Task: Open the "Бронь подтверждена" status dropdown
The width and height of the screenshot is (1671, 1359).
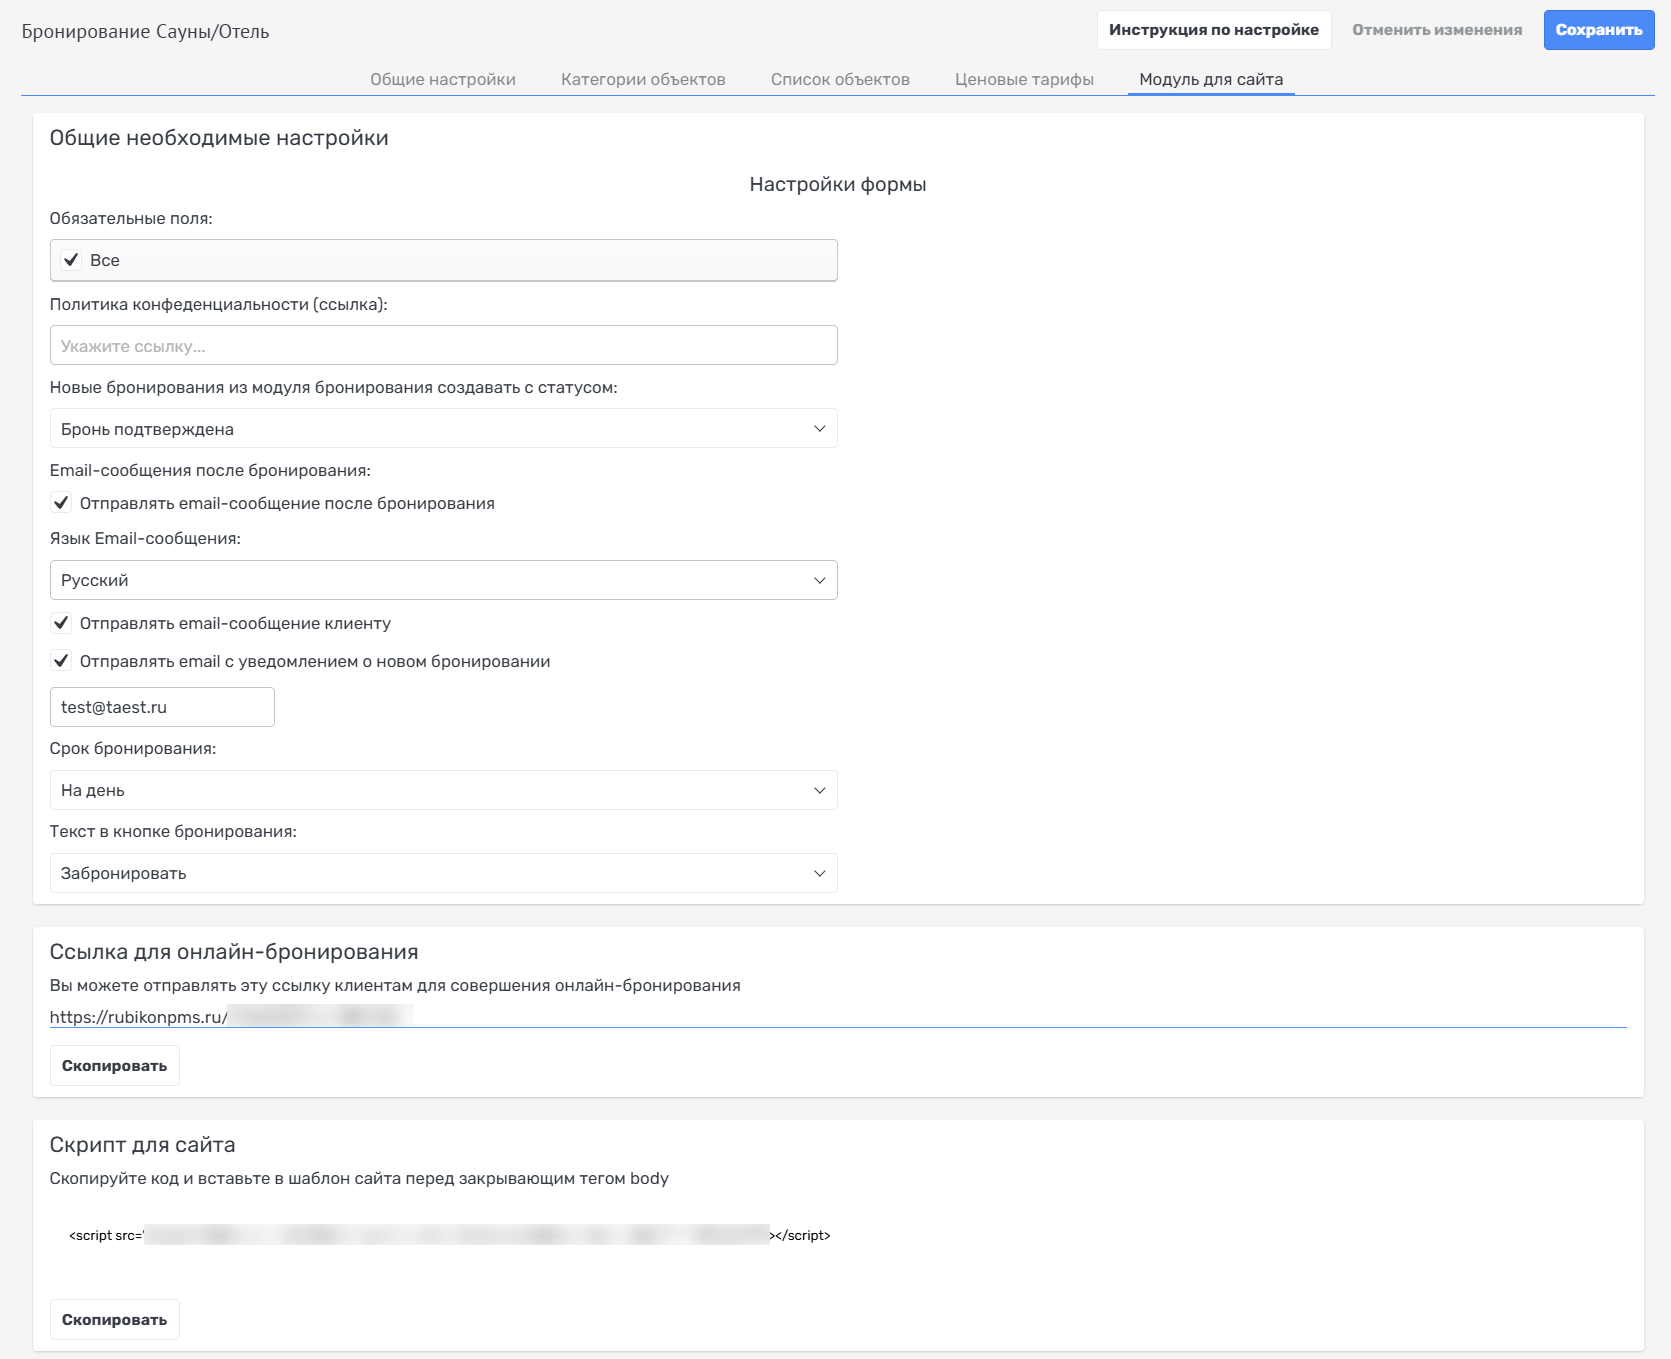Action: tap(443, 428)
